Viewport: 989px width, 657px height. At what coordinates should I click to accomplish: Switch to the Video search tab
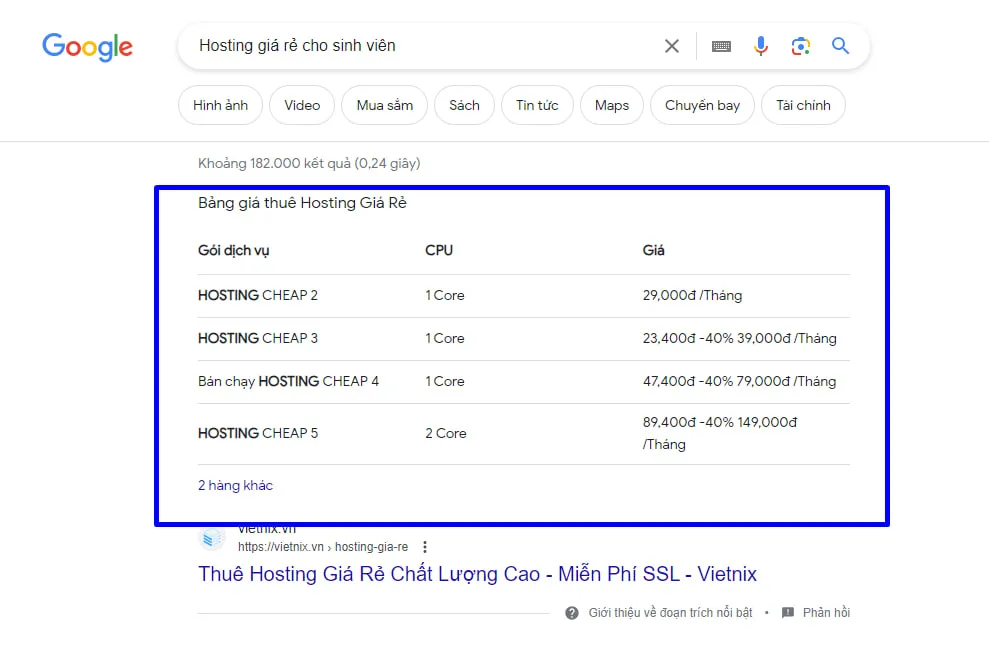pyautogui.click(x=301, y=105)
